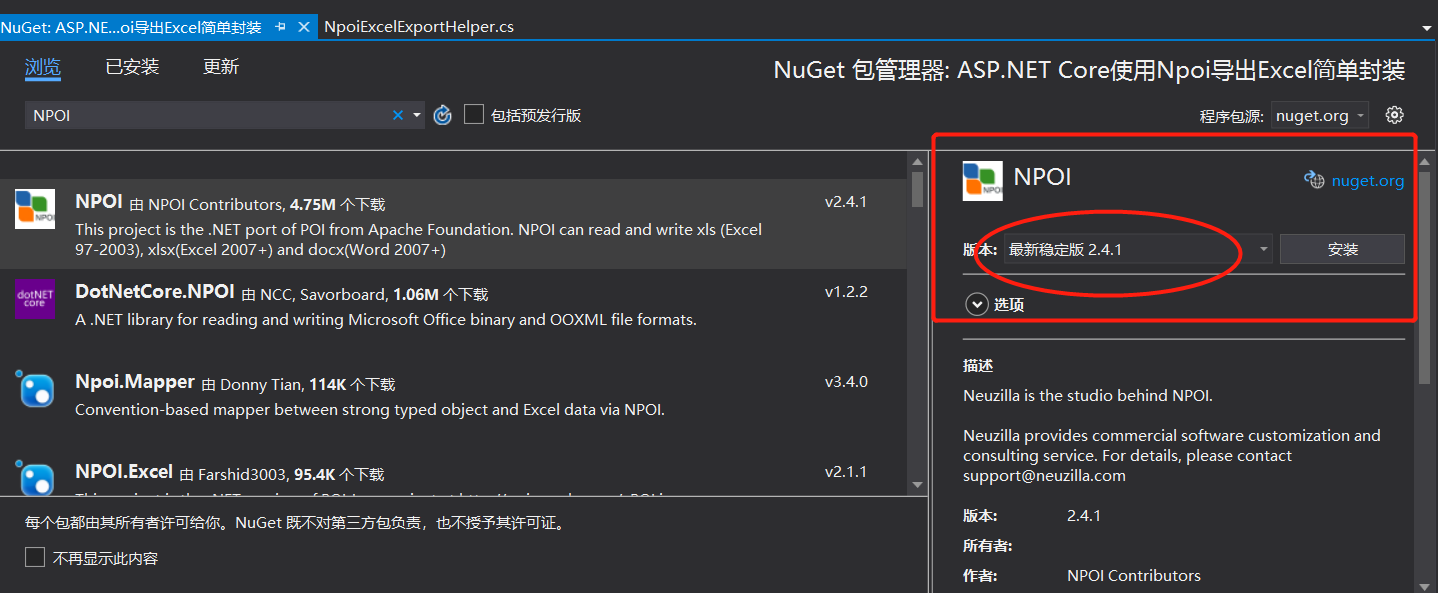Click the globe icon beside nuget.org
Viewport: 1438px width, 593px height.
[1313, 180]
